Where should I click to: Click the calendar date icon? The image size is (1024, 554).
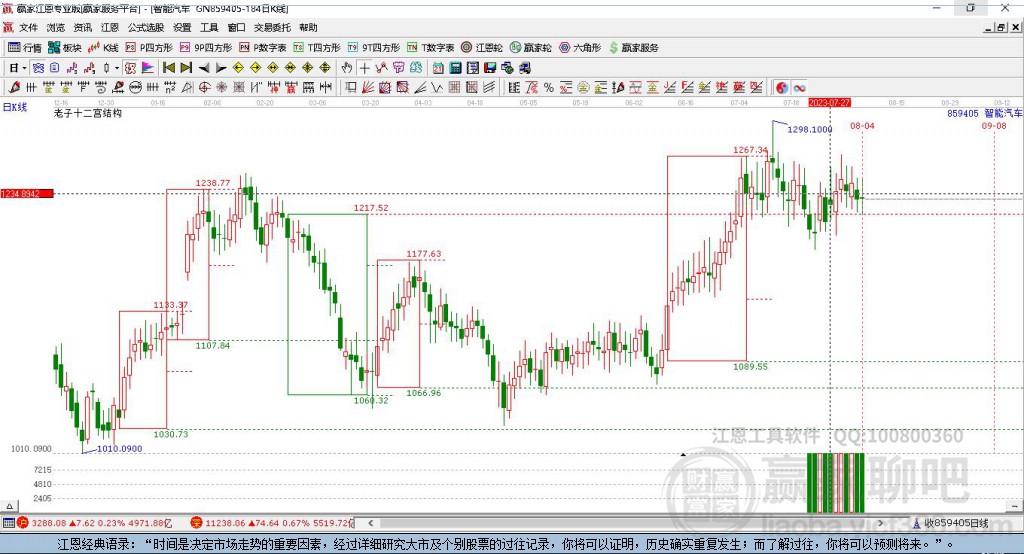click(x=438, y=68)
